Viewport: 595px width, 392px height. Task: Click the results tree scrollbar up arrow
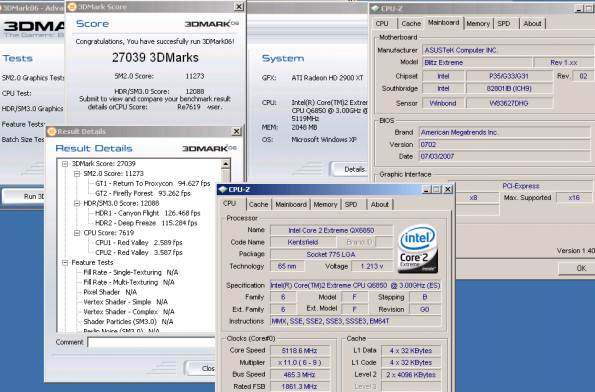pos(225,164)
